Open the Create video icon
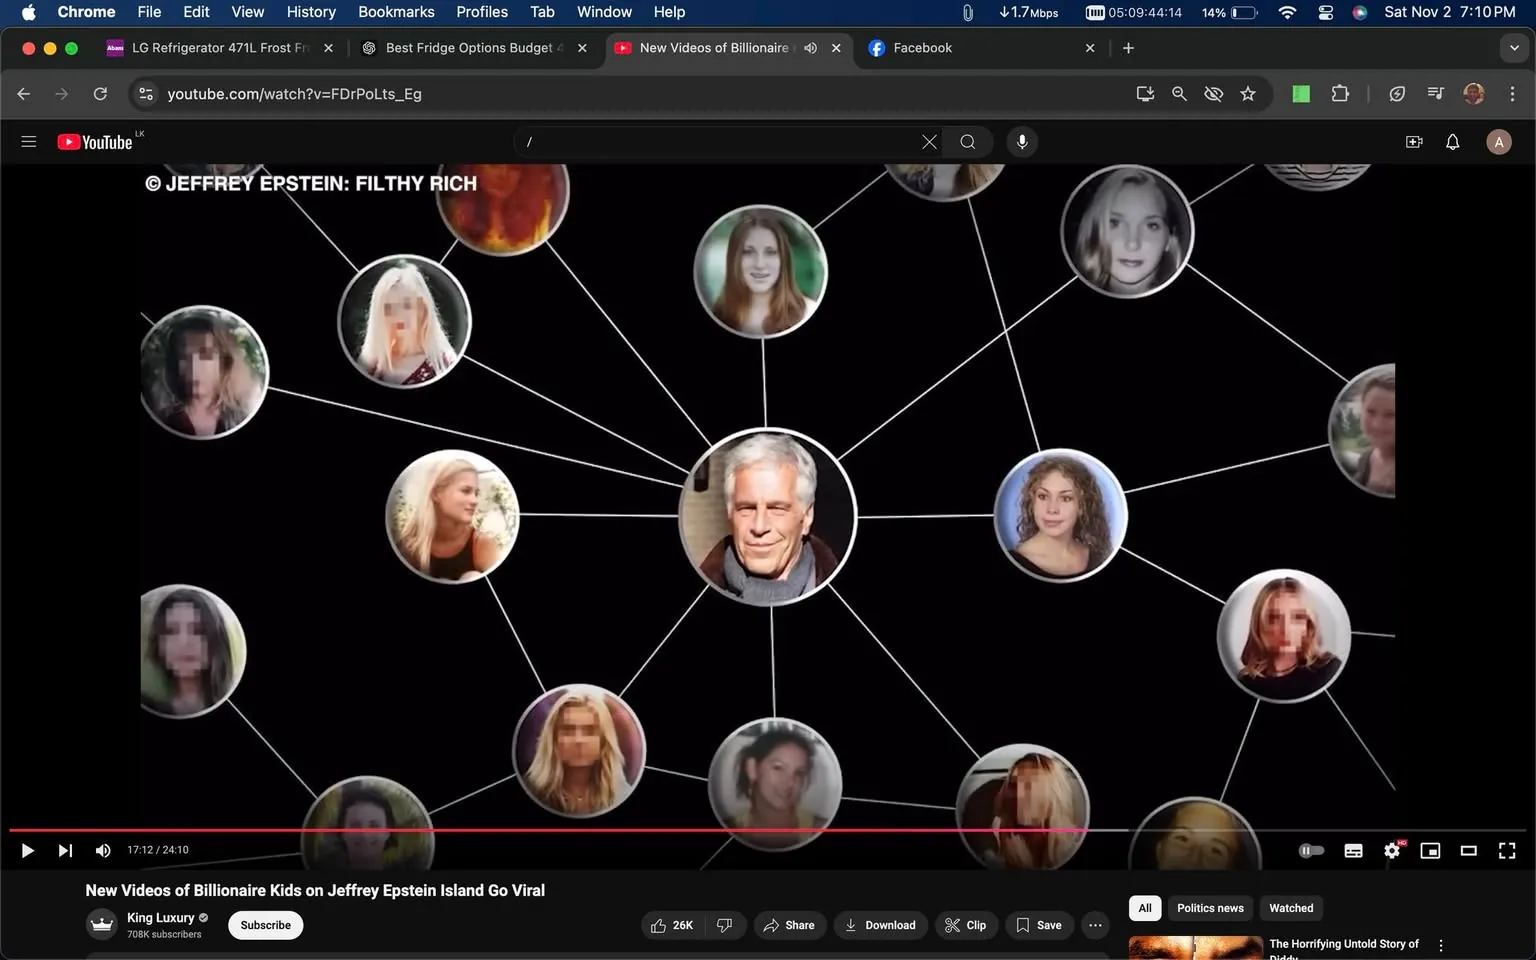 1413,141
